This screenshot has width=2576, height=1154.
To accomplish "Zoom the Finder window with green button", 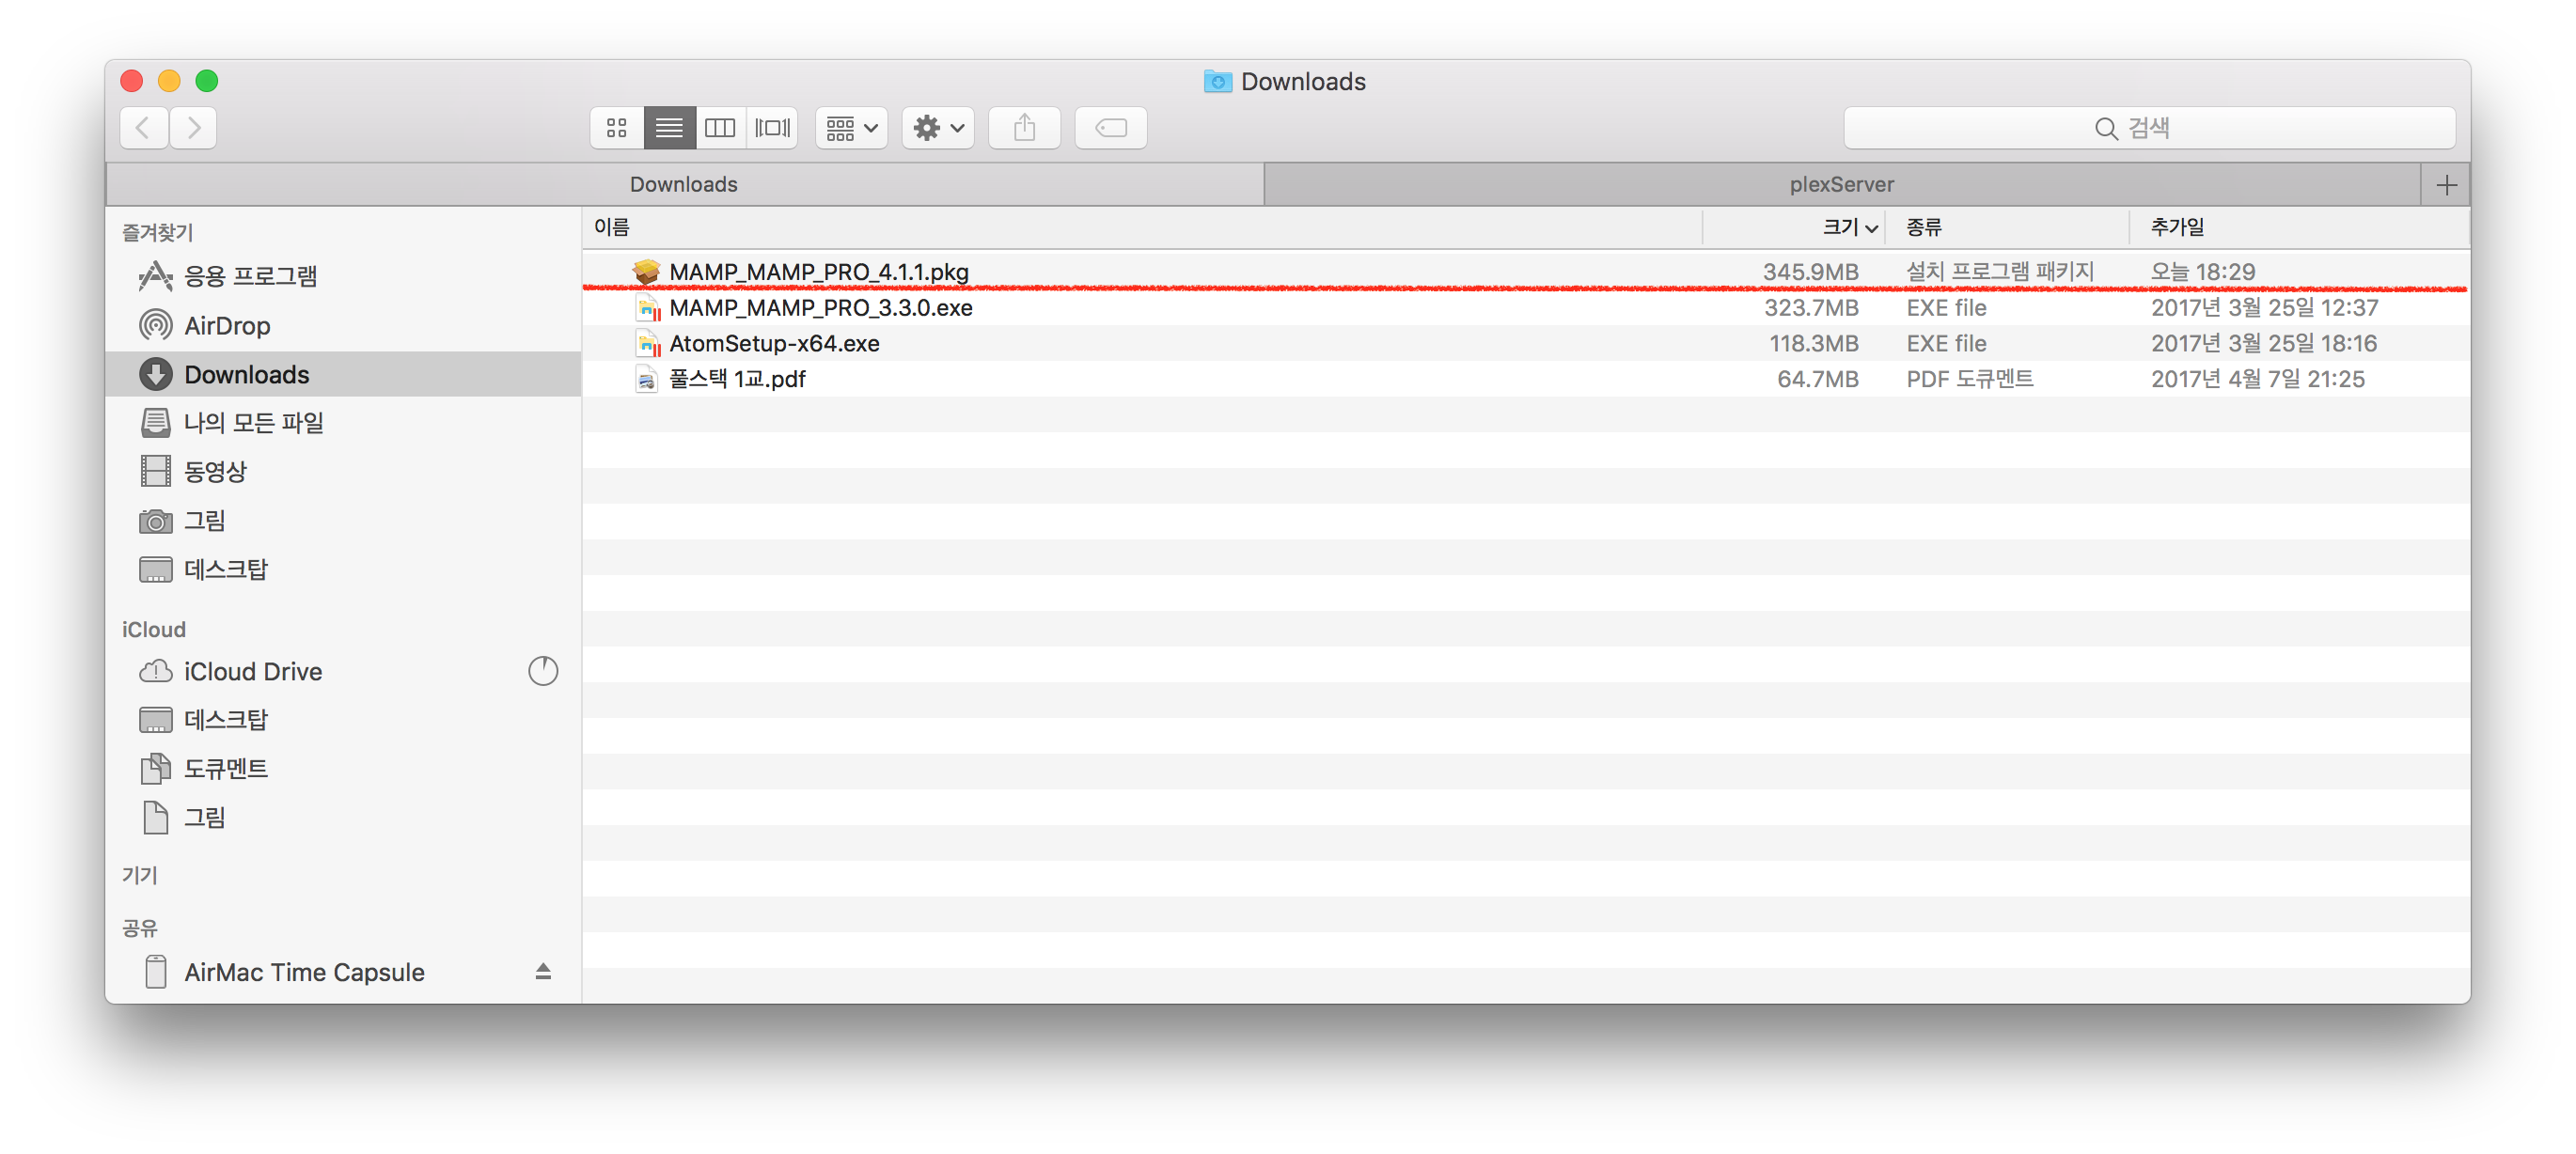I will [207, 81].
